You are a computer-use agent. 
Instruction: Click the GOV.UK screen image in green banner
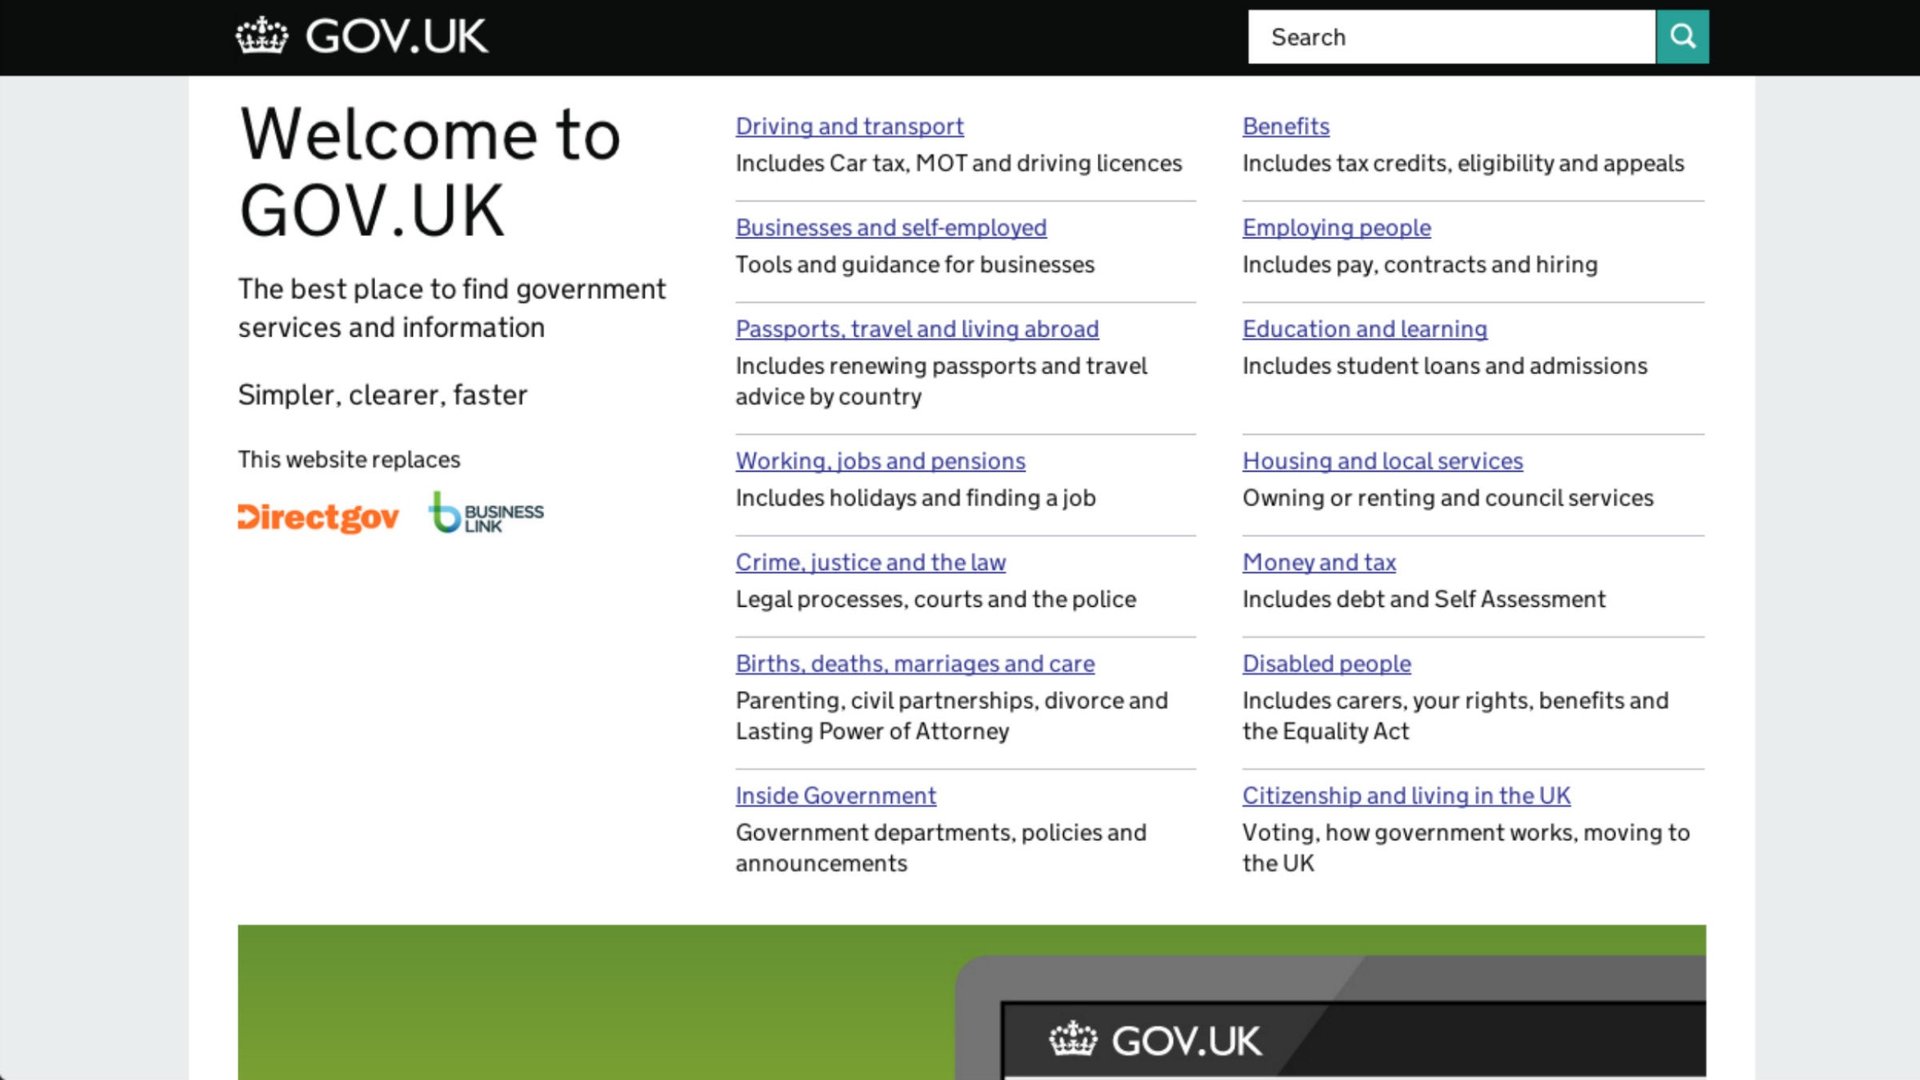point(1330,1017)
